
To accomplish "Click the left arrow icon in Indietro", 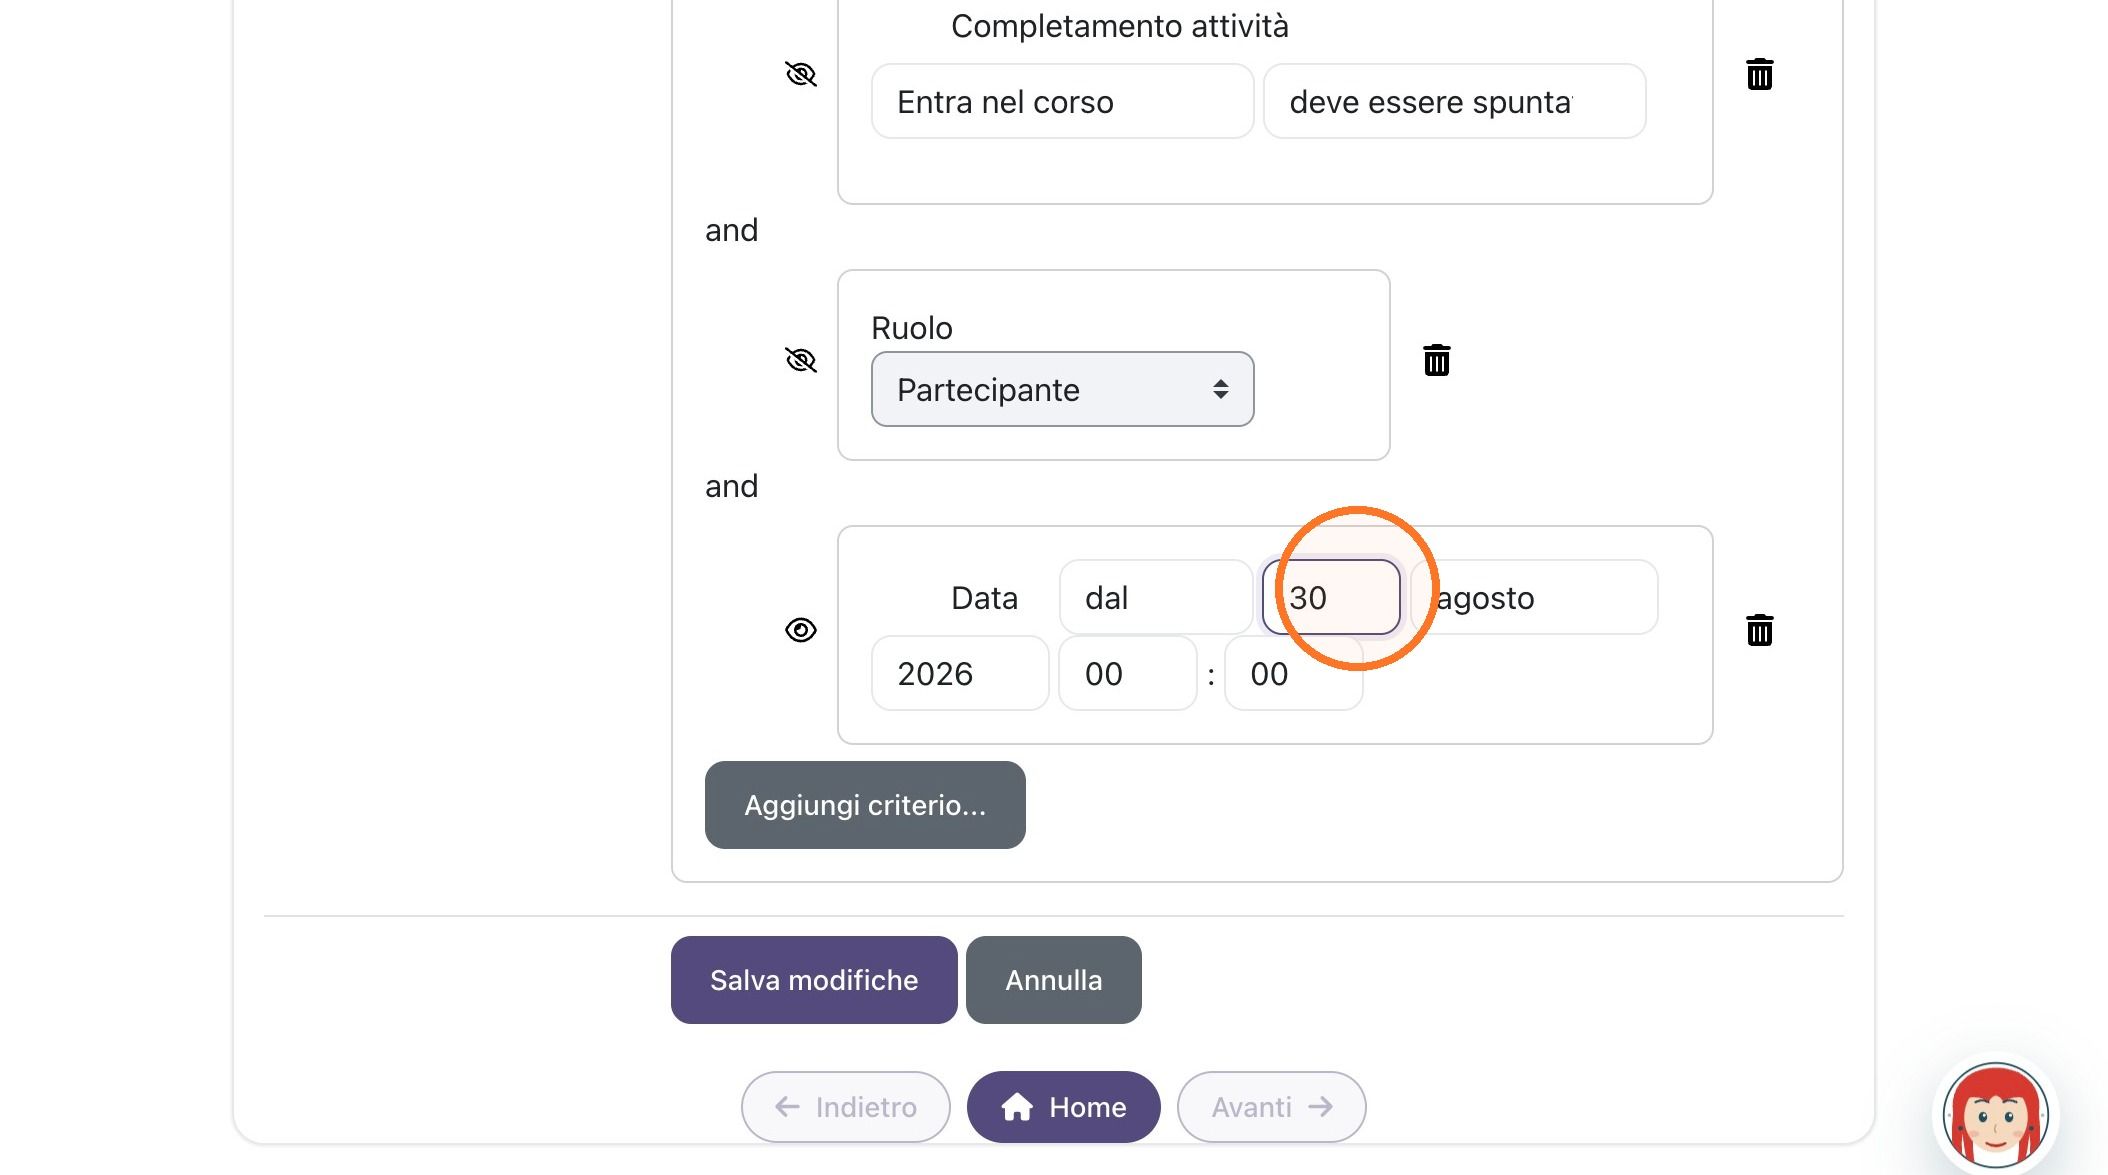I will coord(787,1107).
